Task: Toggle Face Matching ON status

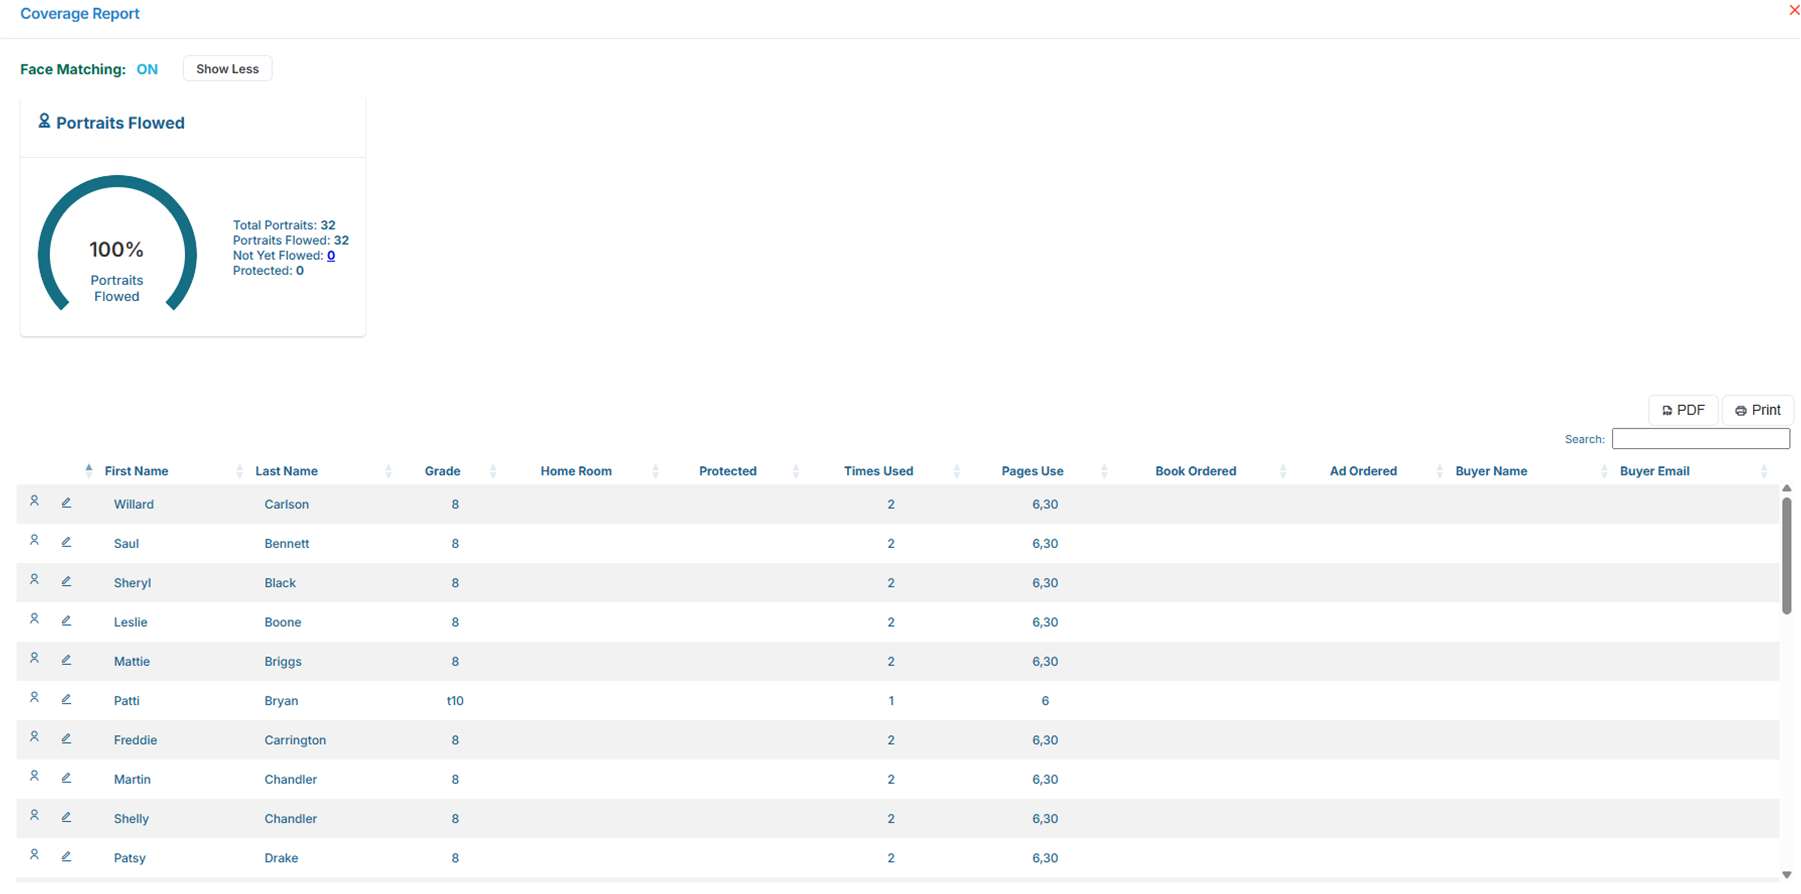Action: pyautogui.click(x=147, y=69)
